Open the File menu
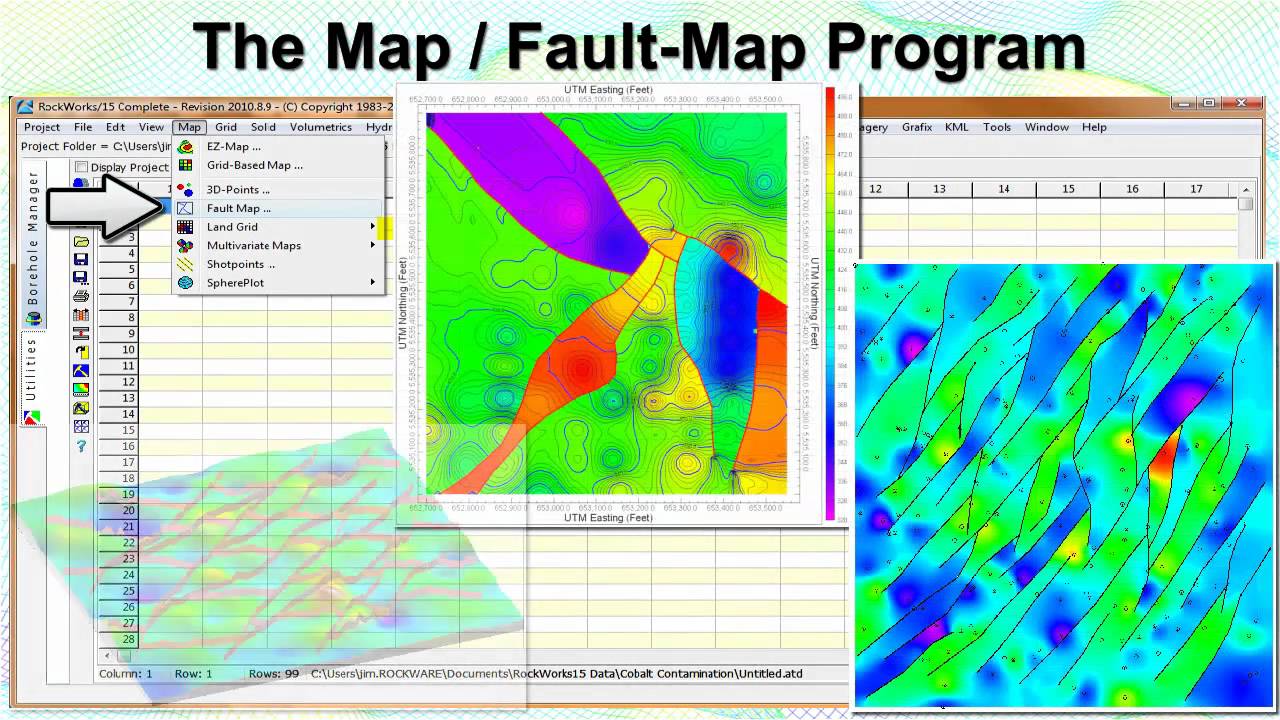This screenshot has width=1280, height=720. (83, 127)
